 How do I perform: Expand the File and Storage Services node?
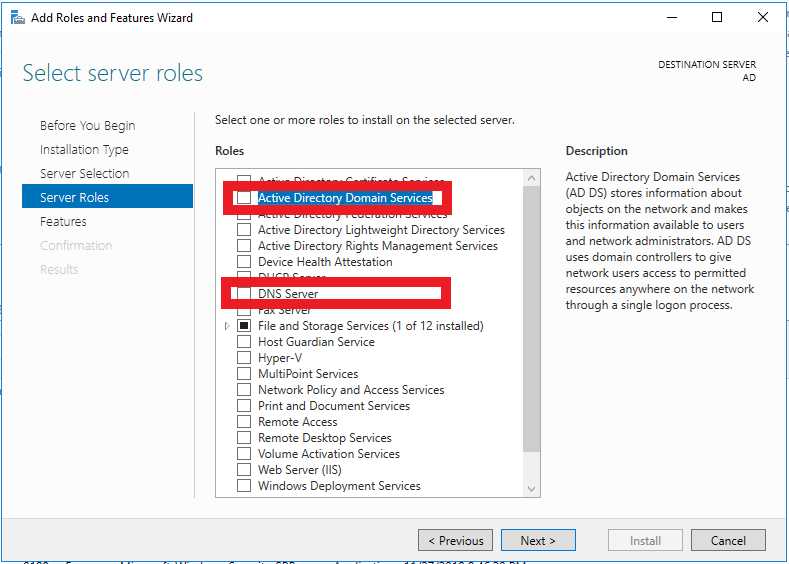point(227,326)
